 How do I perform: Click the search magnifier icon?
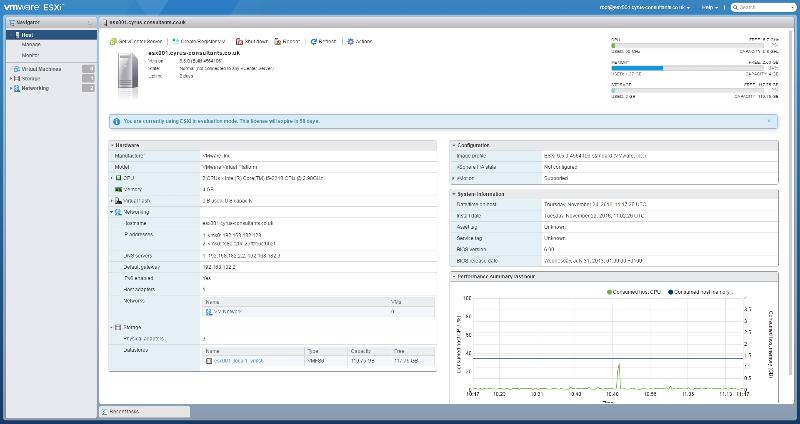[x=735, y=7]
